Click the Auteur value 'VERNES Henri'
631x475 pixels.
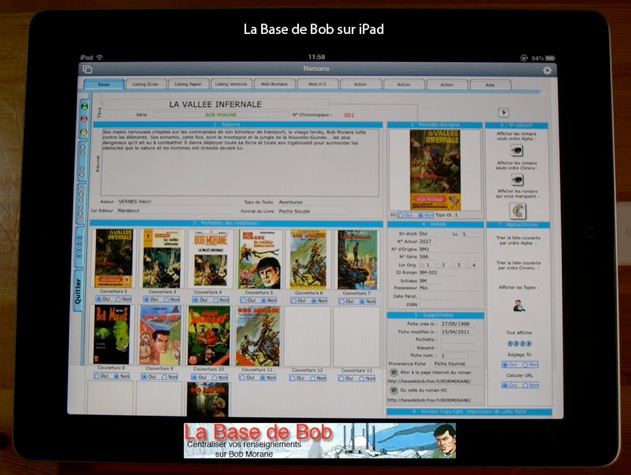point(135,201)
